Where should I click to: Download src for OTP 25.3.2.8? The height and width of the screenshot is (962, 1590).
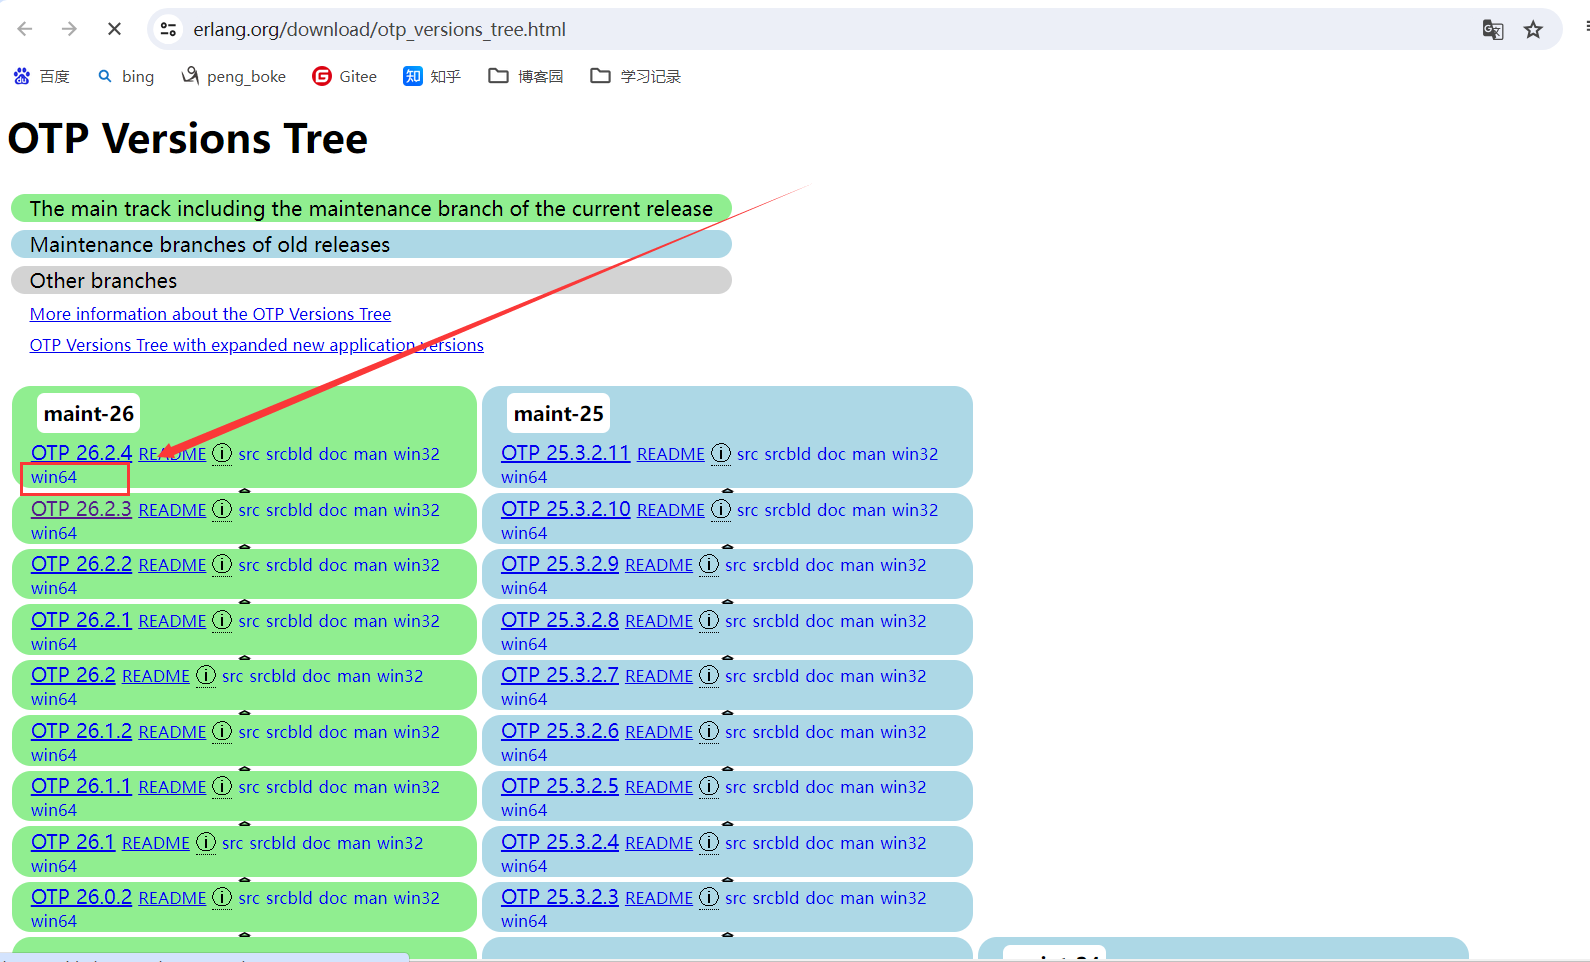click(x=736, y=621)
